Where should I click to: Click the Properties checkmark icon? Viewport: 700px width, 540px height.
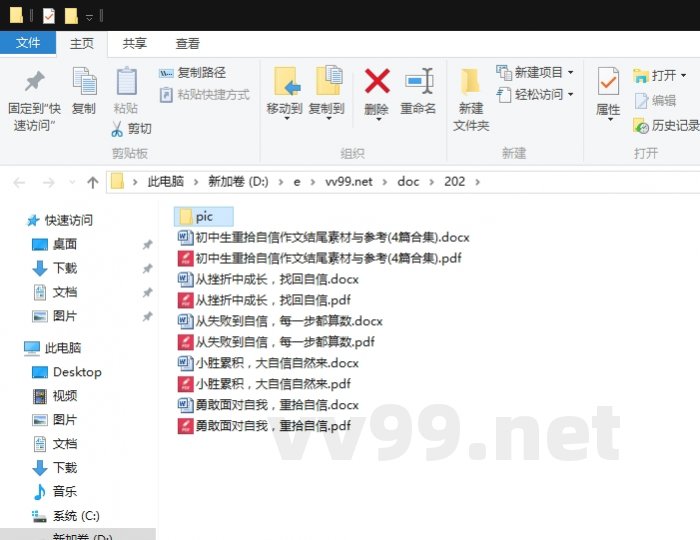tap(608, 81)
